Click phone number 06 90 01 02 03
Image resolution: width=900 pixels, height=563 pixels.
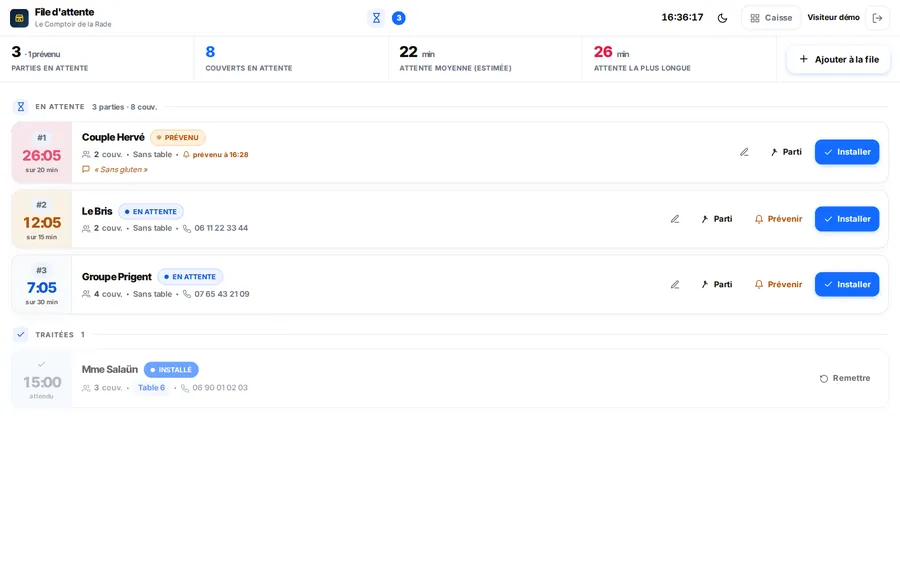220,387
